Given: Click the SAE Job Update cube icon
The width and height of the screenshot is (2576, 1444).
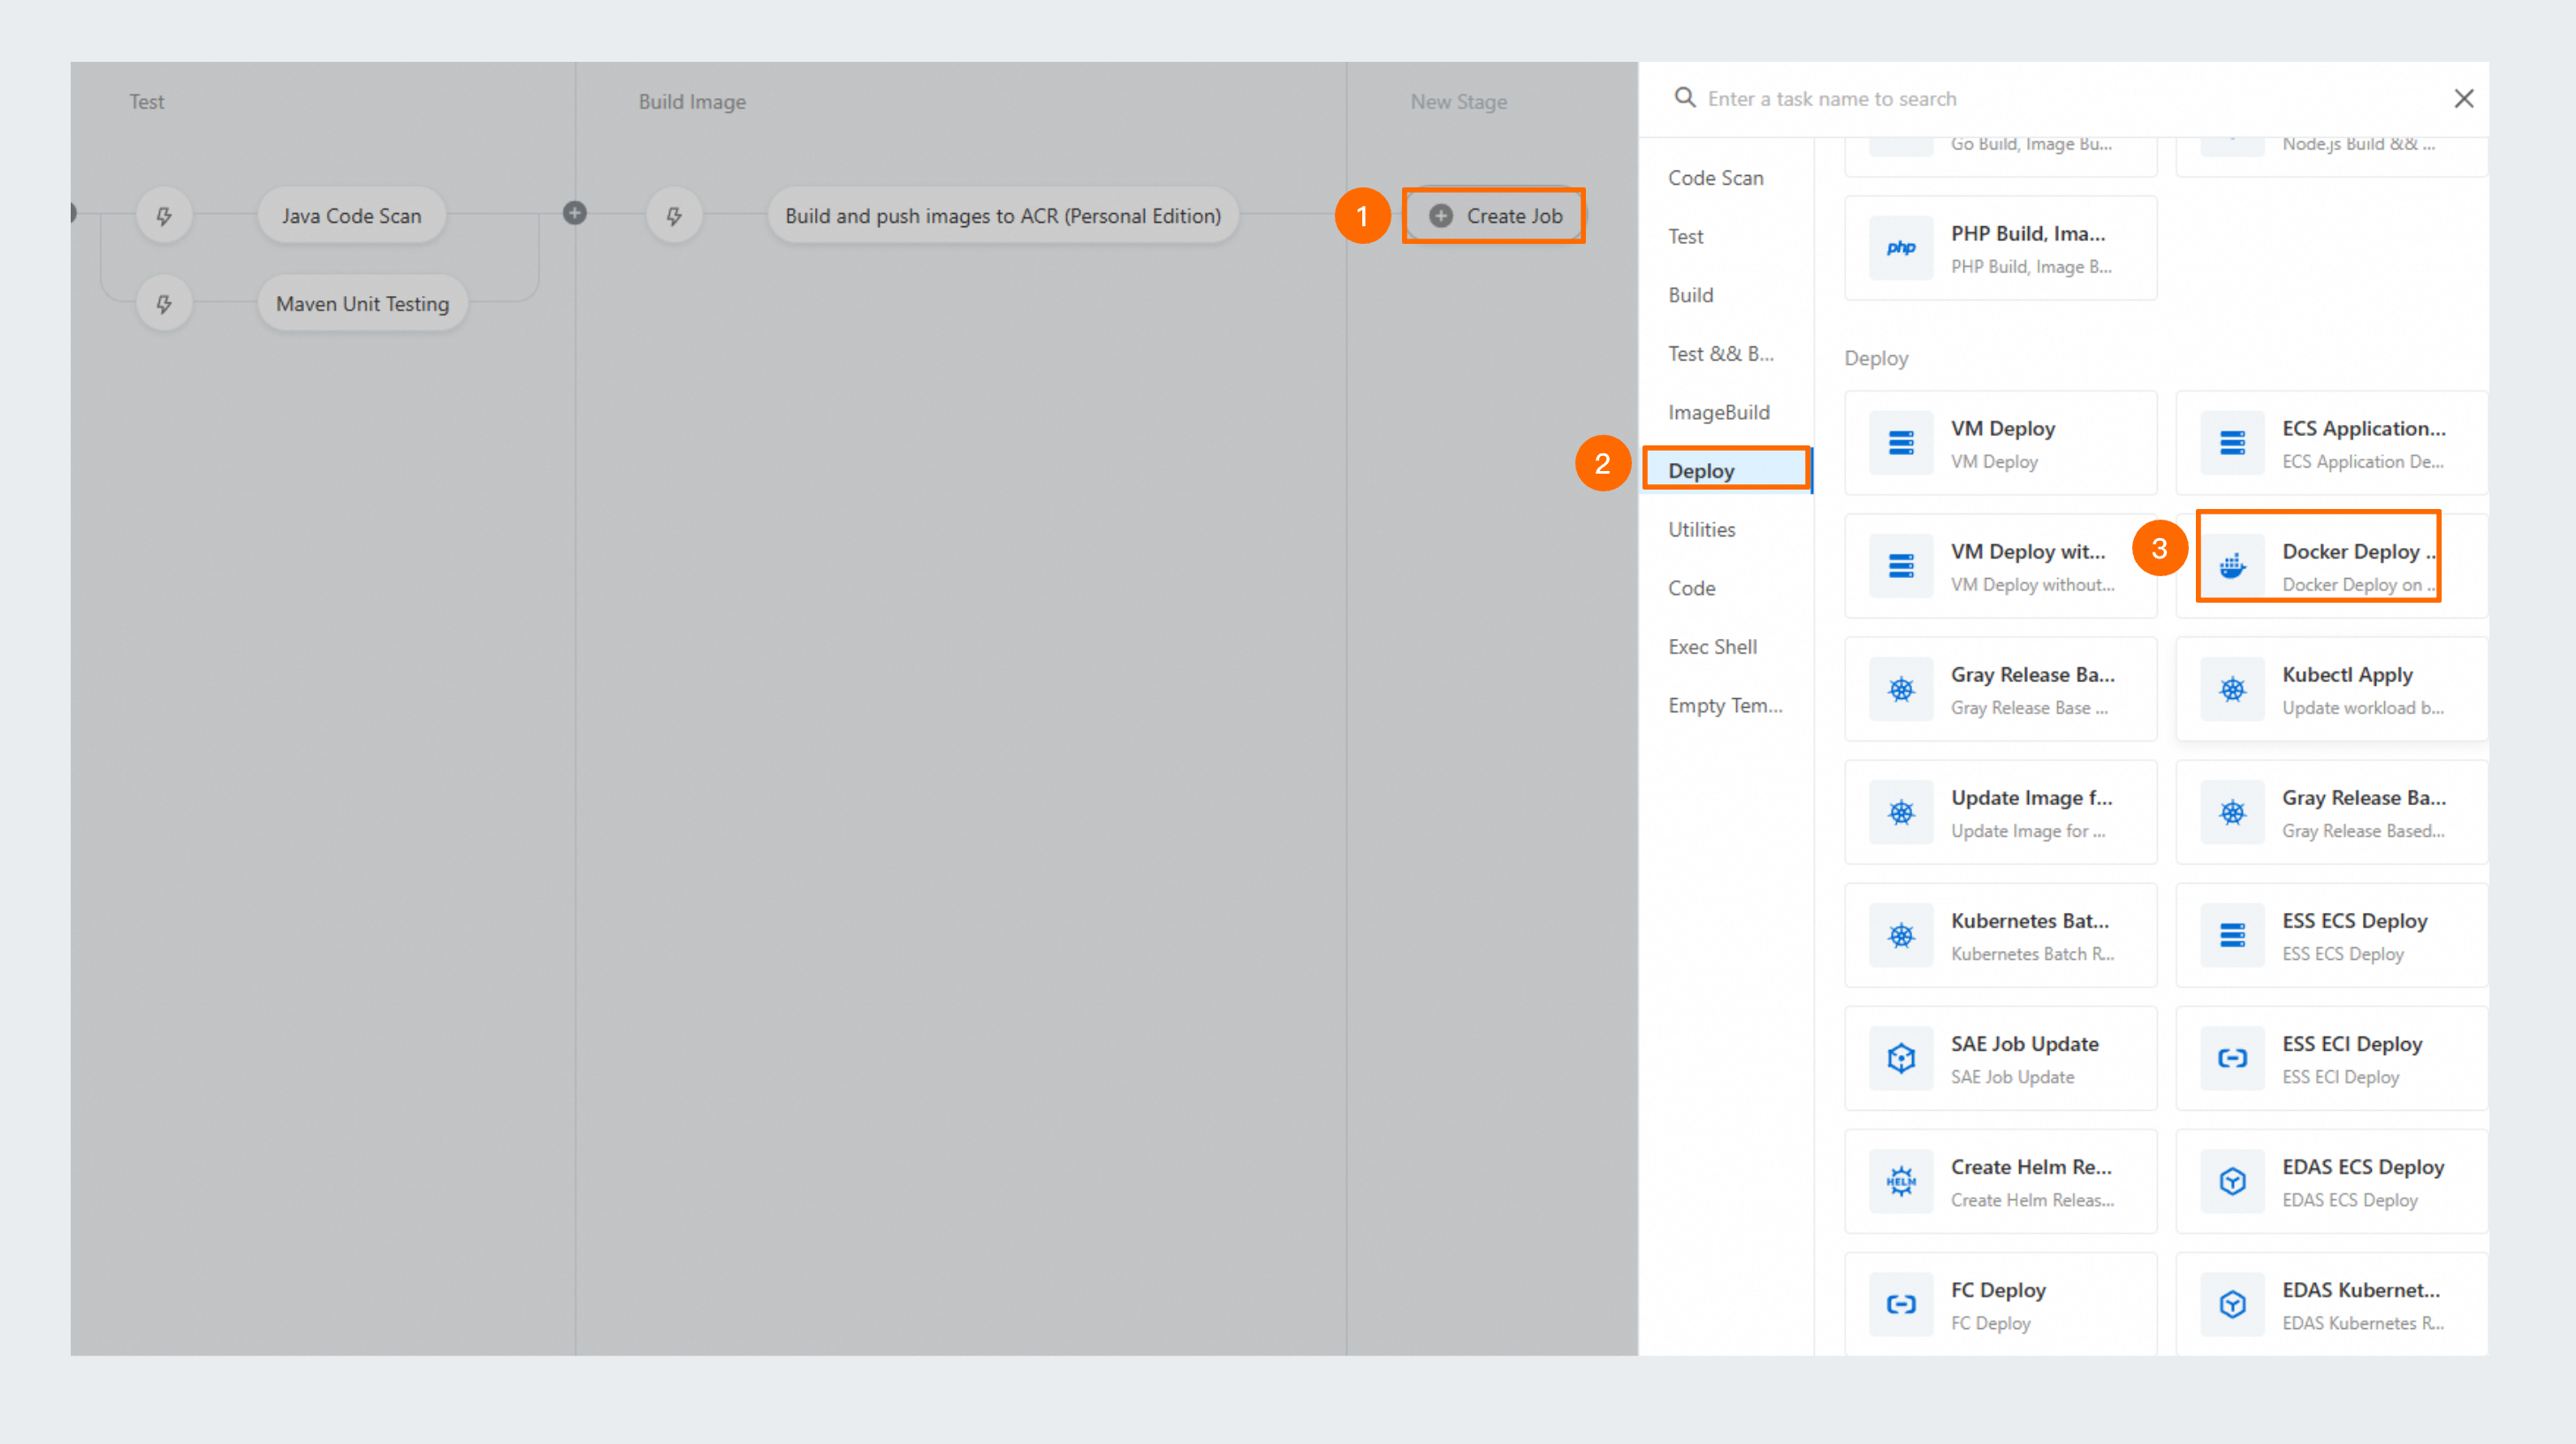Looking at the screenshot, I should pos(1901,1058).
